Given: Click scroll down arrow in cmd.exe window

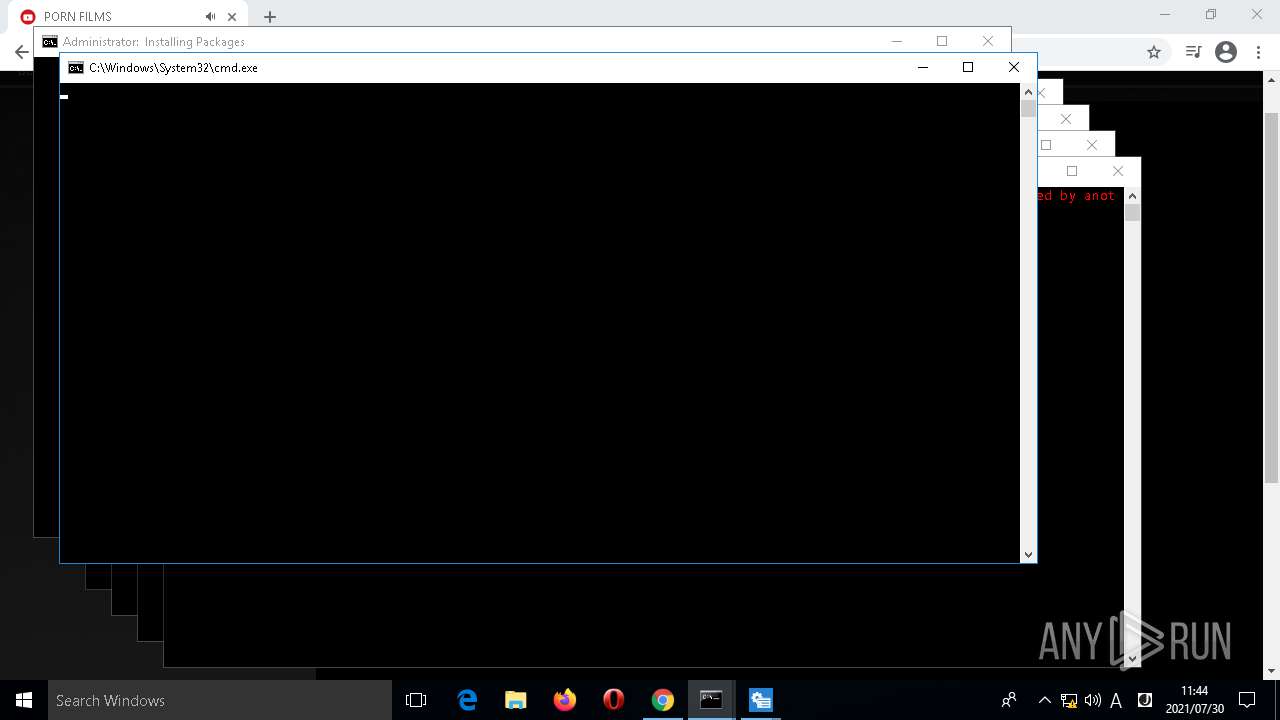Looking at the screenshot, I should (x=1028, y=554).
